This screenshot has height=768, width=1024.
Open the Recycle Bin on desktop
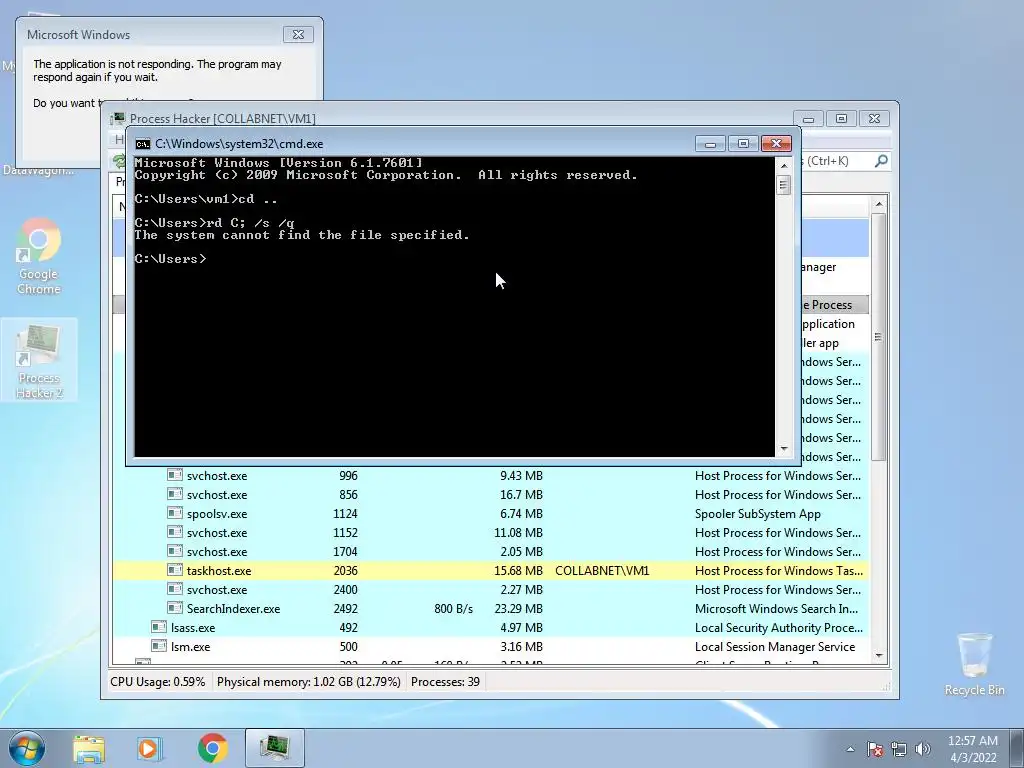974,664
